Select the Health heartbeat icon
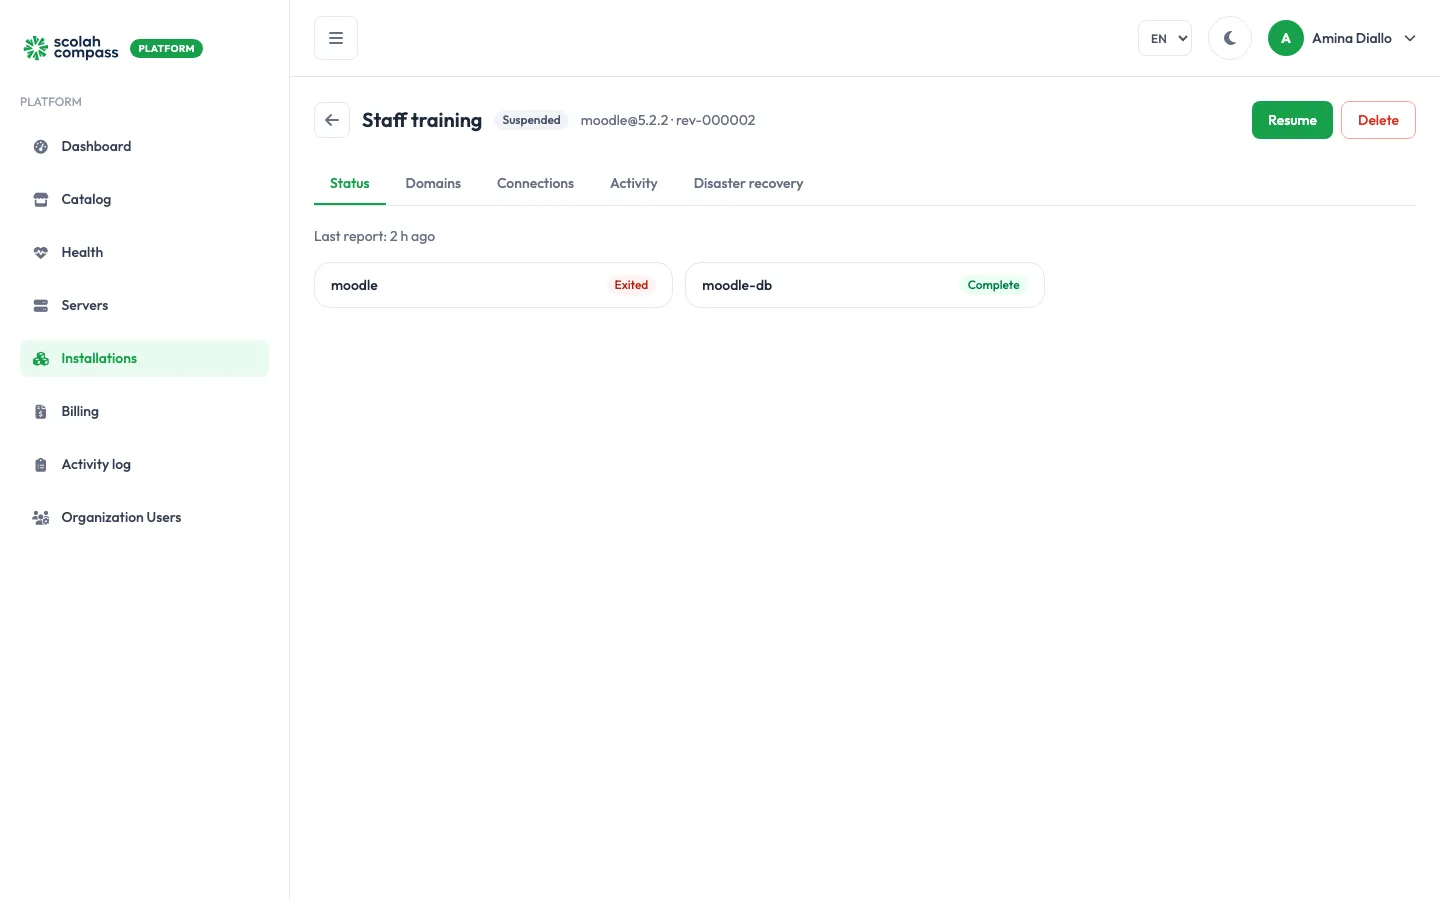Viewport: 1440px width, 900px height. (x=41, y=253)
